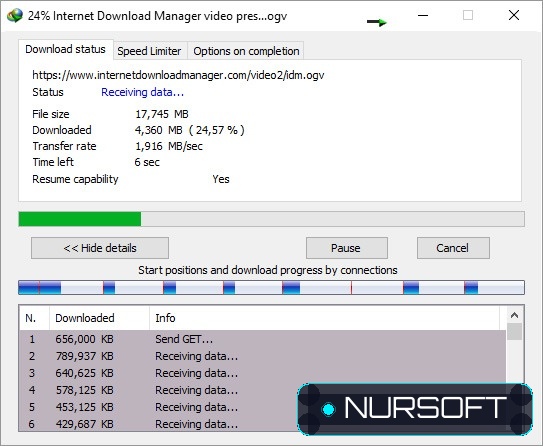Viewport: 543px width, 446px height.
Task: Select connection row 2 with 789,937 KB
Action: pyautogui.click(x=262, y=356)
